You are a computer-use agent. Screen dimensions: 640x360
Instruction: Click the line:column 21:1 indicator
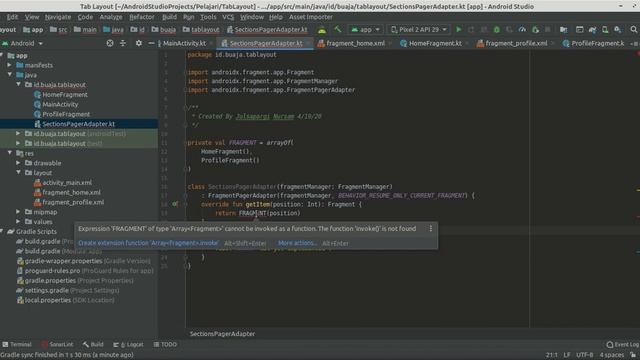coord(551,355)
